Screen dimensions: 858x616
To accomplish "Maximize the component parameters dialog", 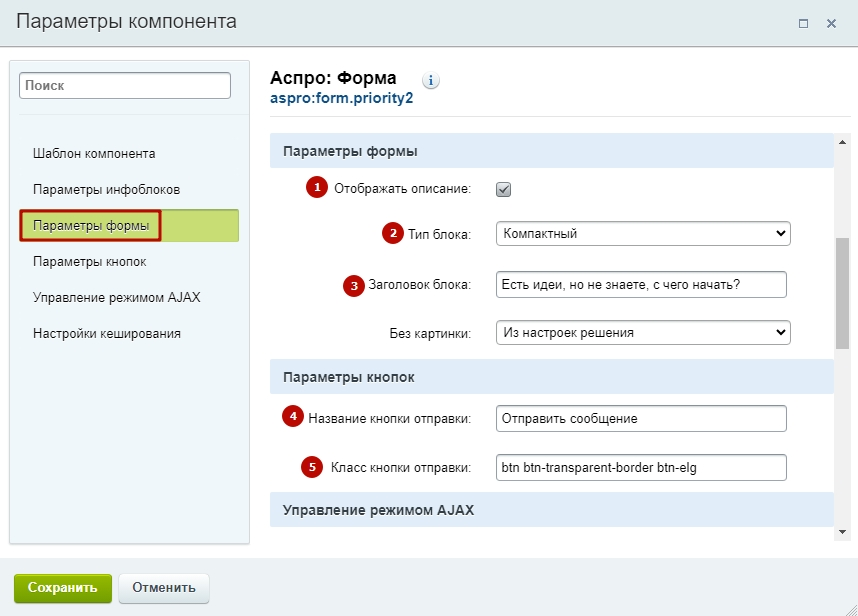I will coord(803,24).
